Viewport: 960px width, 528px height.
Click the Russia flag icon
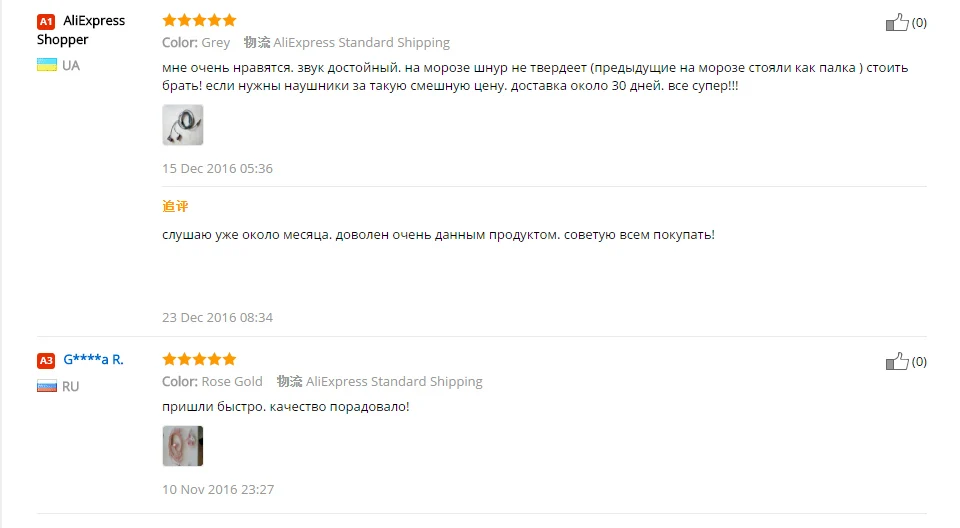click(x=47, y=386)
